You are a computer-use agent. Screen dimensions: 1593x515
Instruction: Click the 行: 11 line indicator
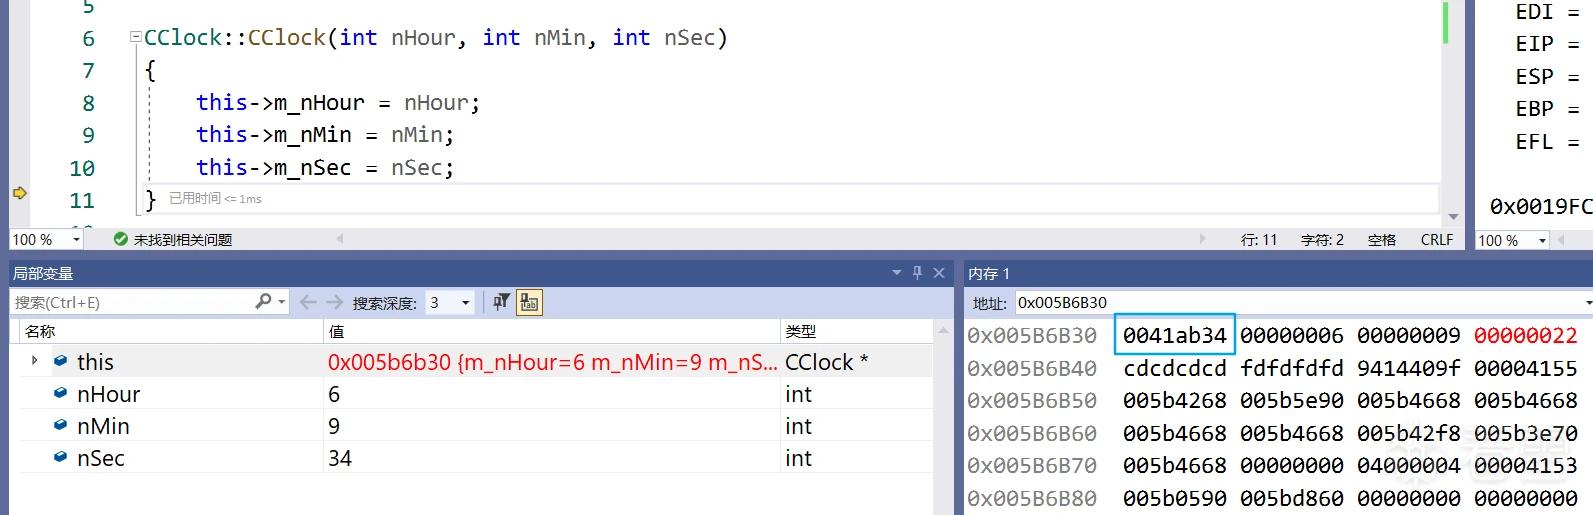pyautogui.click(x=1259, y=240)
